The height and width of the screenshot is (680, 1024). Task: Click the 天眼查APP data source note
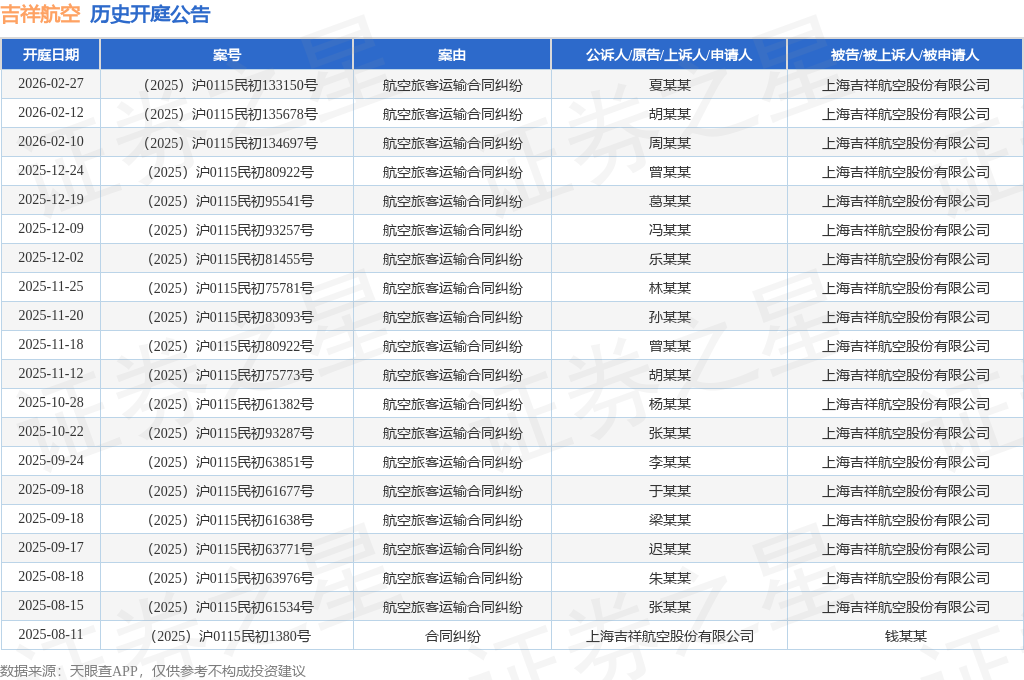tap(153, 671)
